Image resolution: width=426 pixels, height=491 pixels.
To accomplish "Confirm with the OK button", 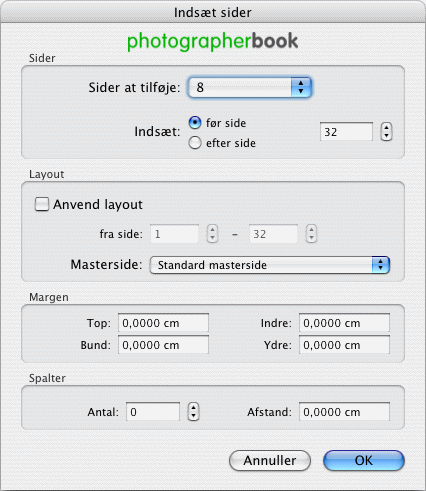I will 364,460.
